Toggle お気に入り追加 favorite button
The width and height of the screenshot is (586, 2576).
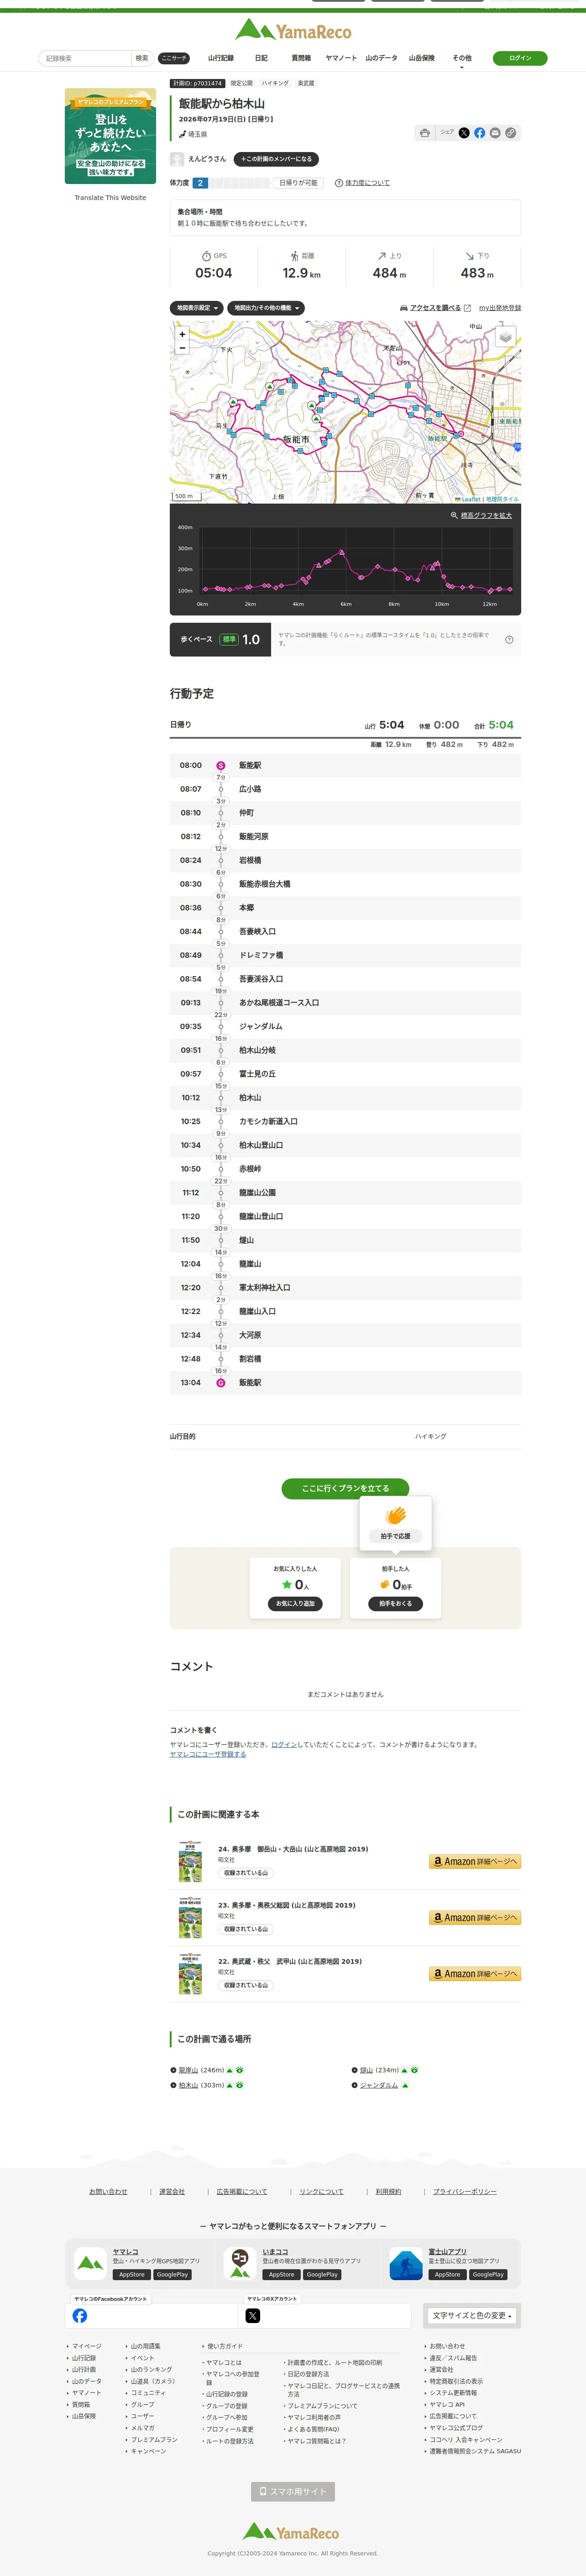tap(295, 1603)
